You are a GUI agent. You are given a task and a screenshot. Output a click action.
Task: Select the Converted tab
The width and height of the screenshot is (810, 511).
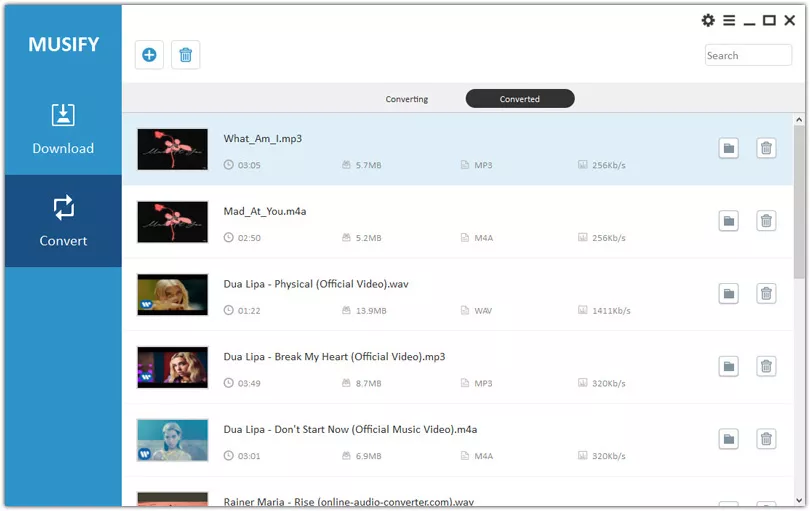pyautogui.click(x=520, y=99)
